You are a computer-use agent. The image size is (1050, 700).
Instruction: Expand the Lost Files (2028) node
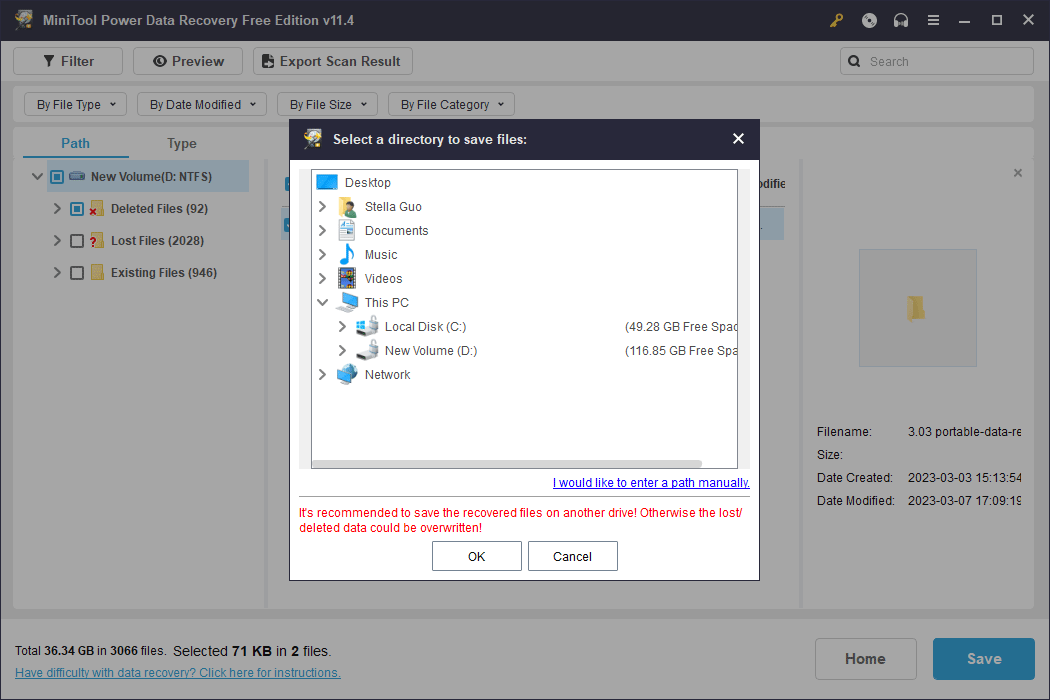point(57,240)
